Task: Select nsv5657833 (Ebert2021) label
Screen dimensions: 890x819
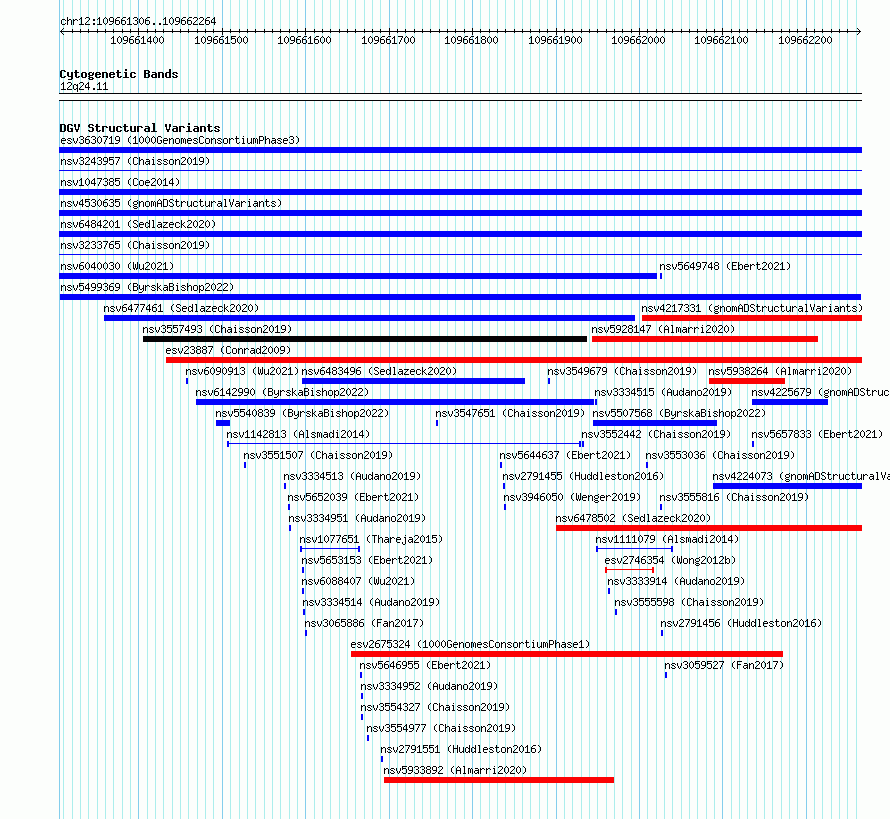Action: point(817,434)
